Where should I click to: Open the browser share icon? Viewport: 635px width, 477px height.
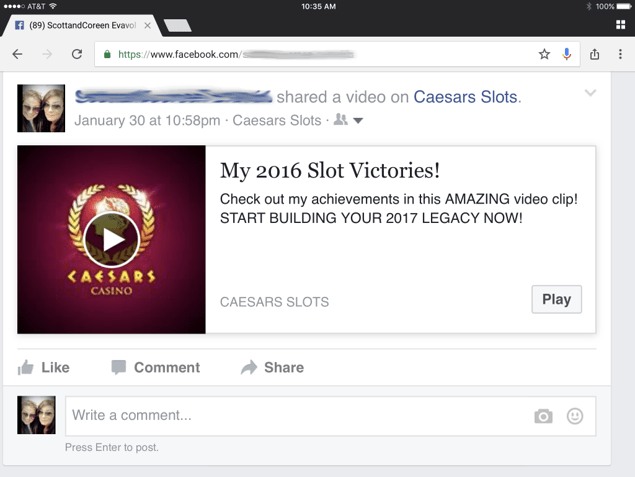point(595,54)
